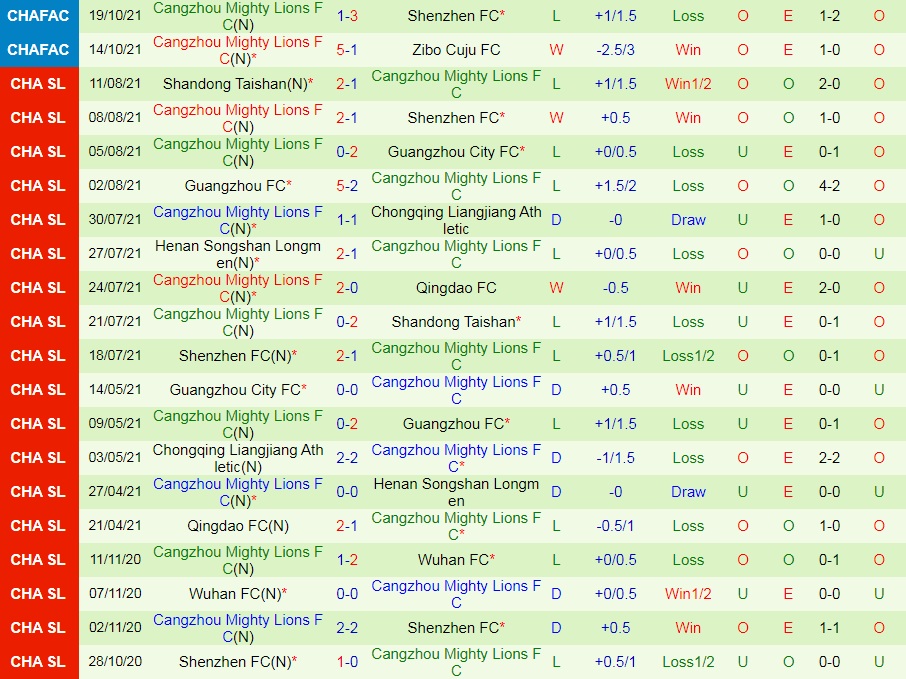
Task: Click date 28/10/20
Action: (x=115, y=662)
